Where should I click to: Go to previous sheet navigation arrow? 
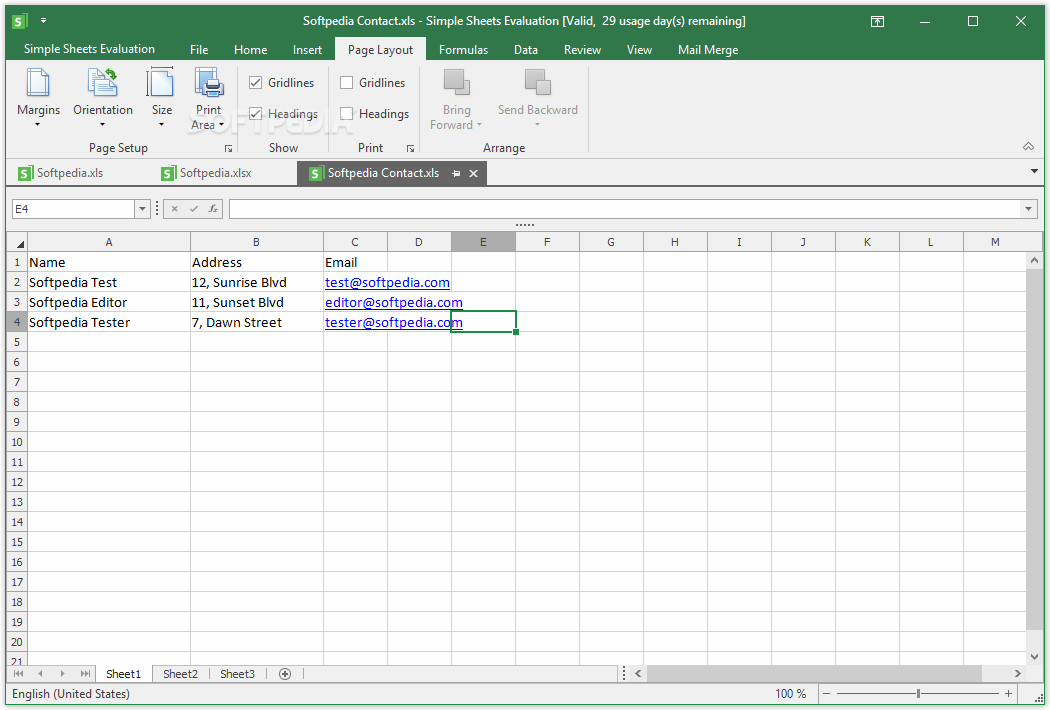point(40,674)
